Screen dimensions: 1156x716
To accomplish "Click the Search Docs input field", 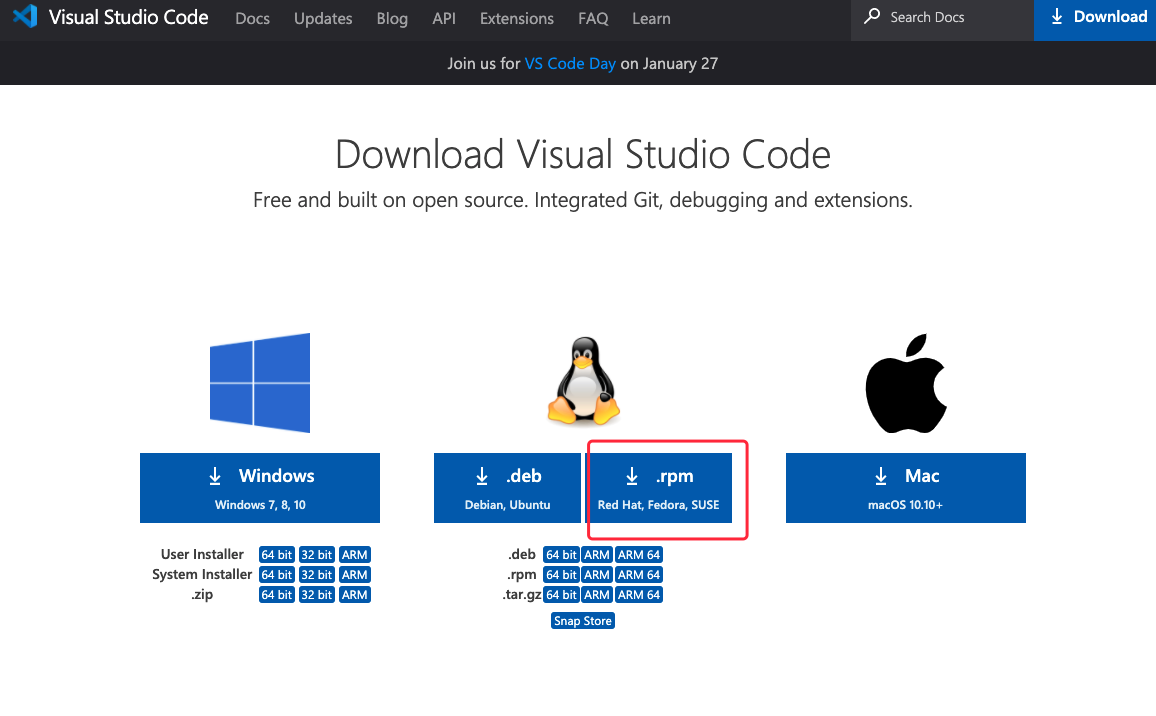I will point(942,20).
